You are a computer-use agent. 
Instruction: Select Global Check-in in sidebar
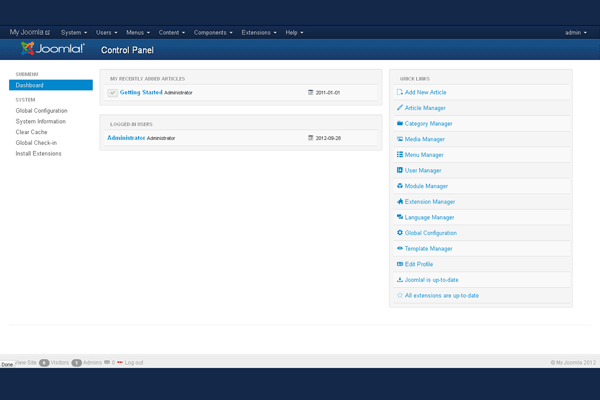click(x=36, y=143)
